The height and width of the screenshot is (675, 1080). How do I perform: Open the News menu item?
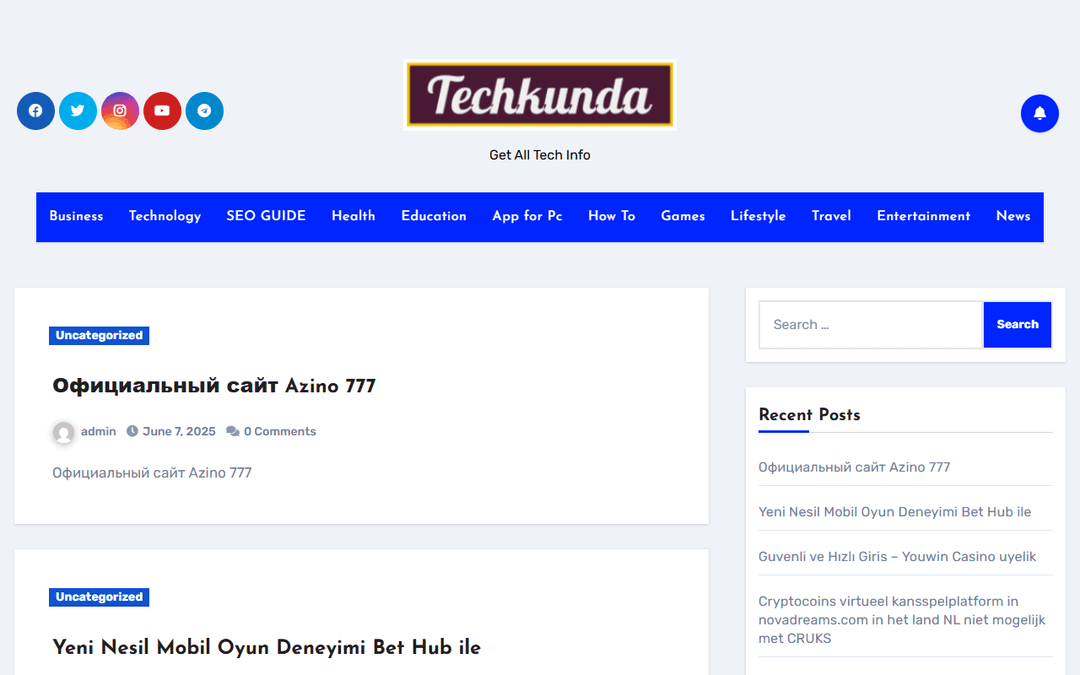(x=1013, y=216)
